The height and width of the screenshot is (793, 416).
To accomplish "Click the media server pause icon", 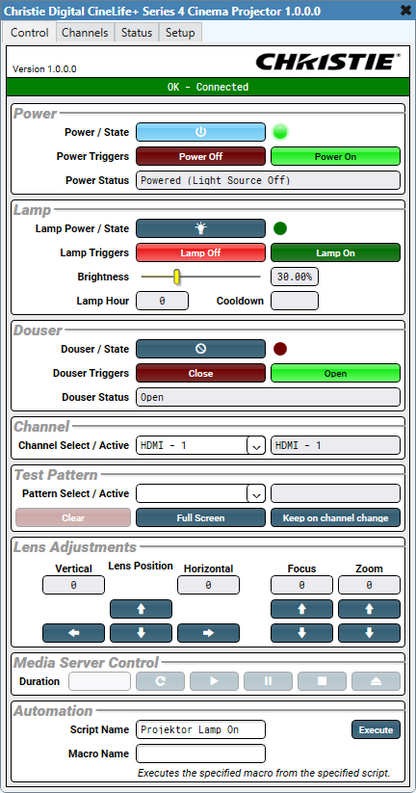I will tap(268, 681).
